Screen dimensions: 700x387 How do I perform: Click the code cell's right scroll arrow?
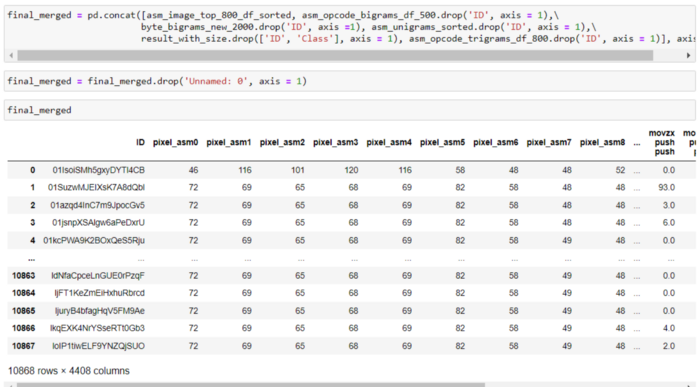(688, 55)
